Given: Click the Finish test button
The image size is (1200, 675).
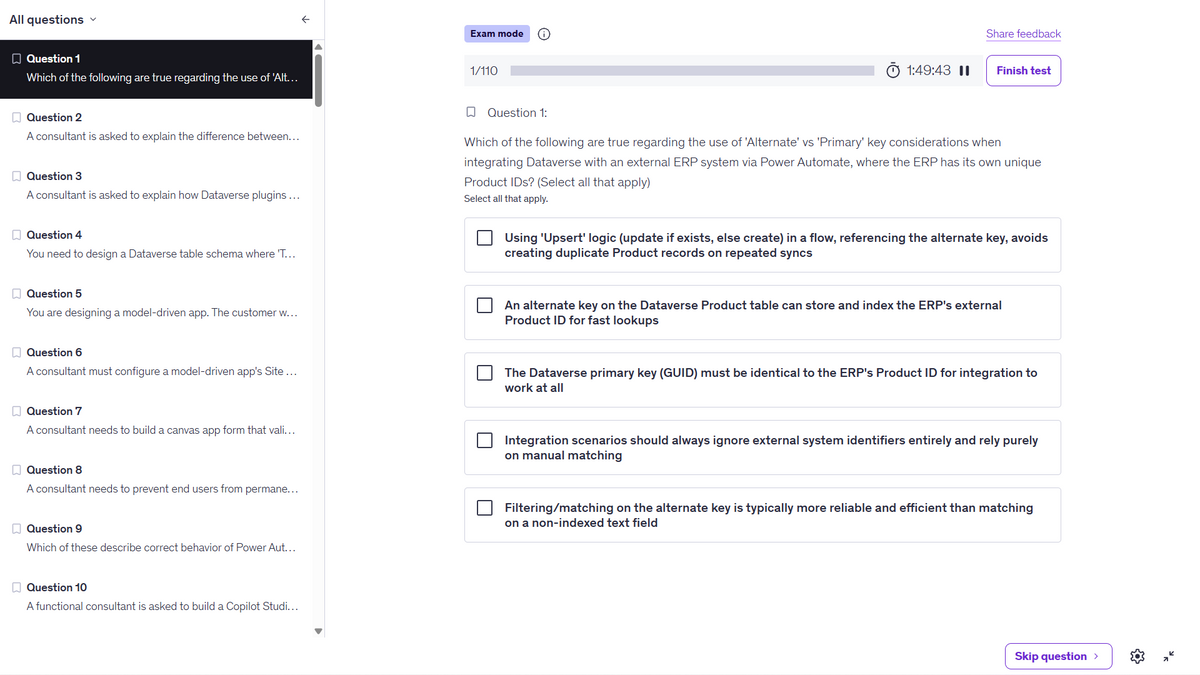Looking at the screenshot, I should (x=1023, y=71).
